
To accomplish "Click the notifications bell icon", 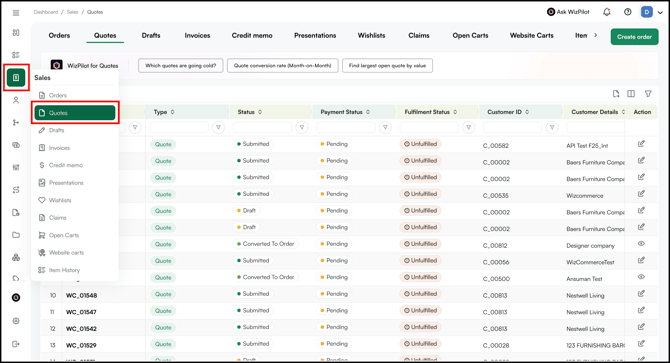I will coord(606,12).
